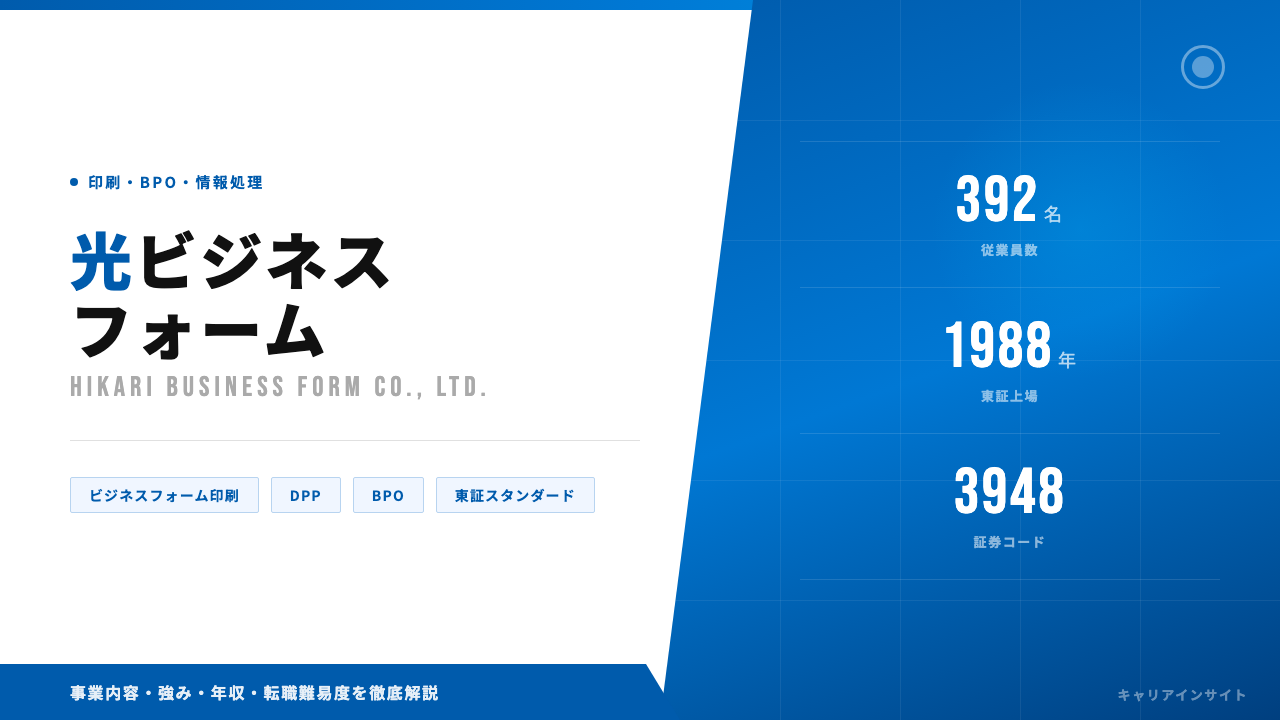
Task: Select the BPO tag chip
Action: tap(388, 495)
